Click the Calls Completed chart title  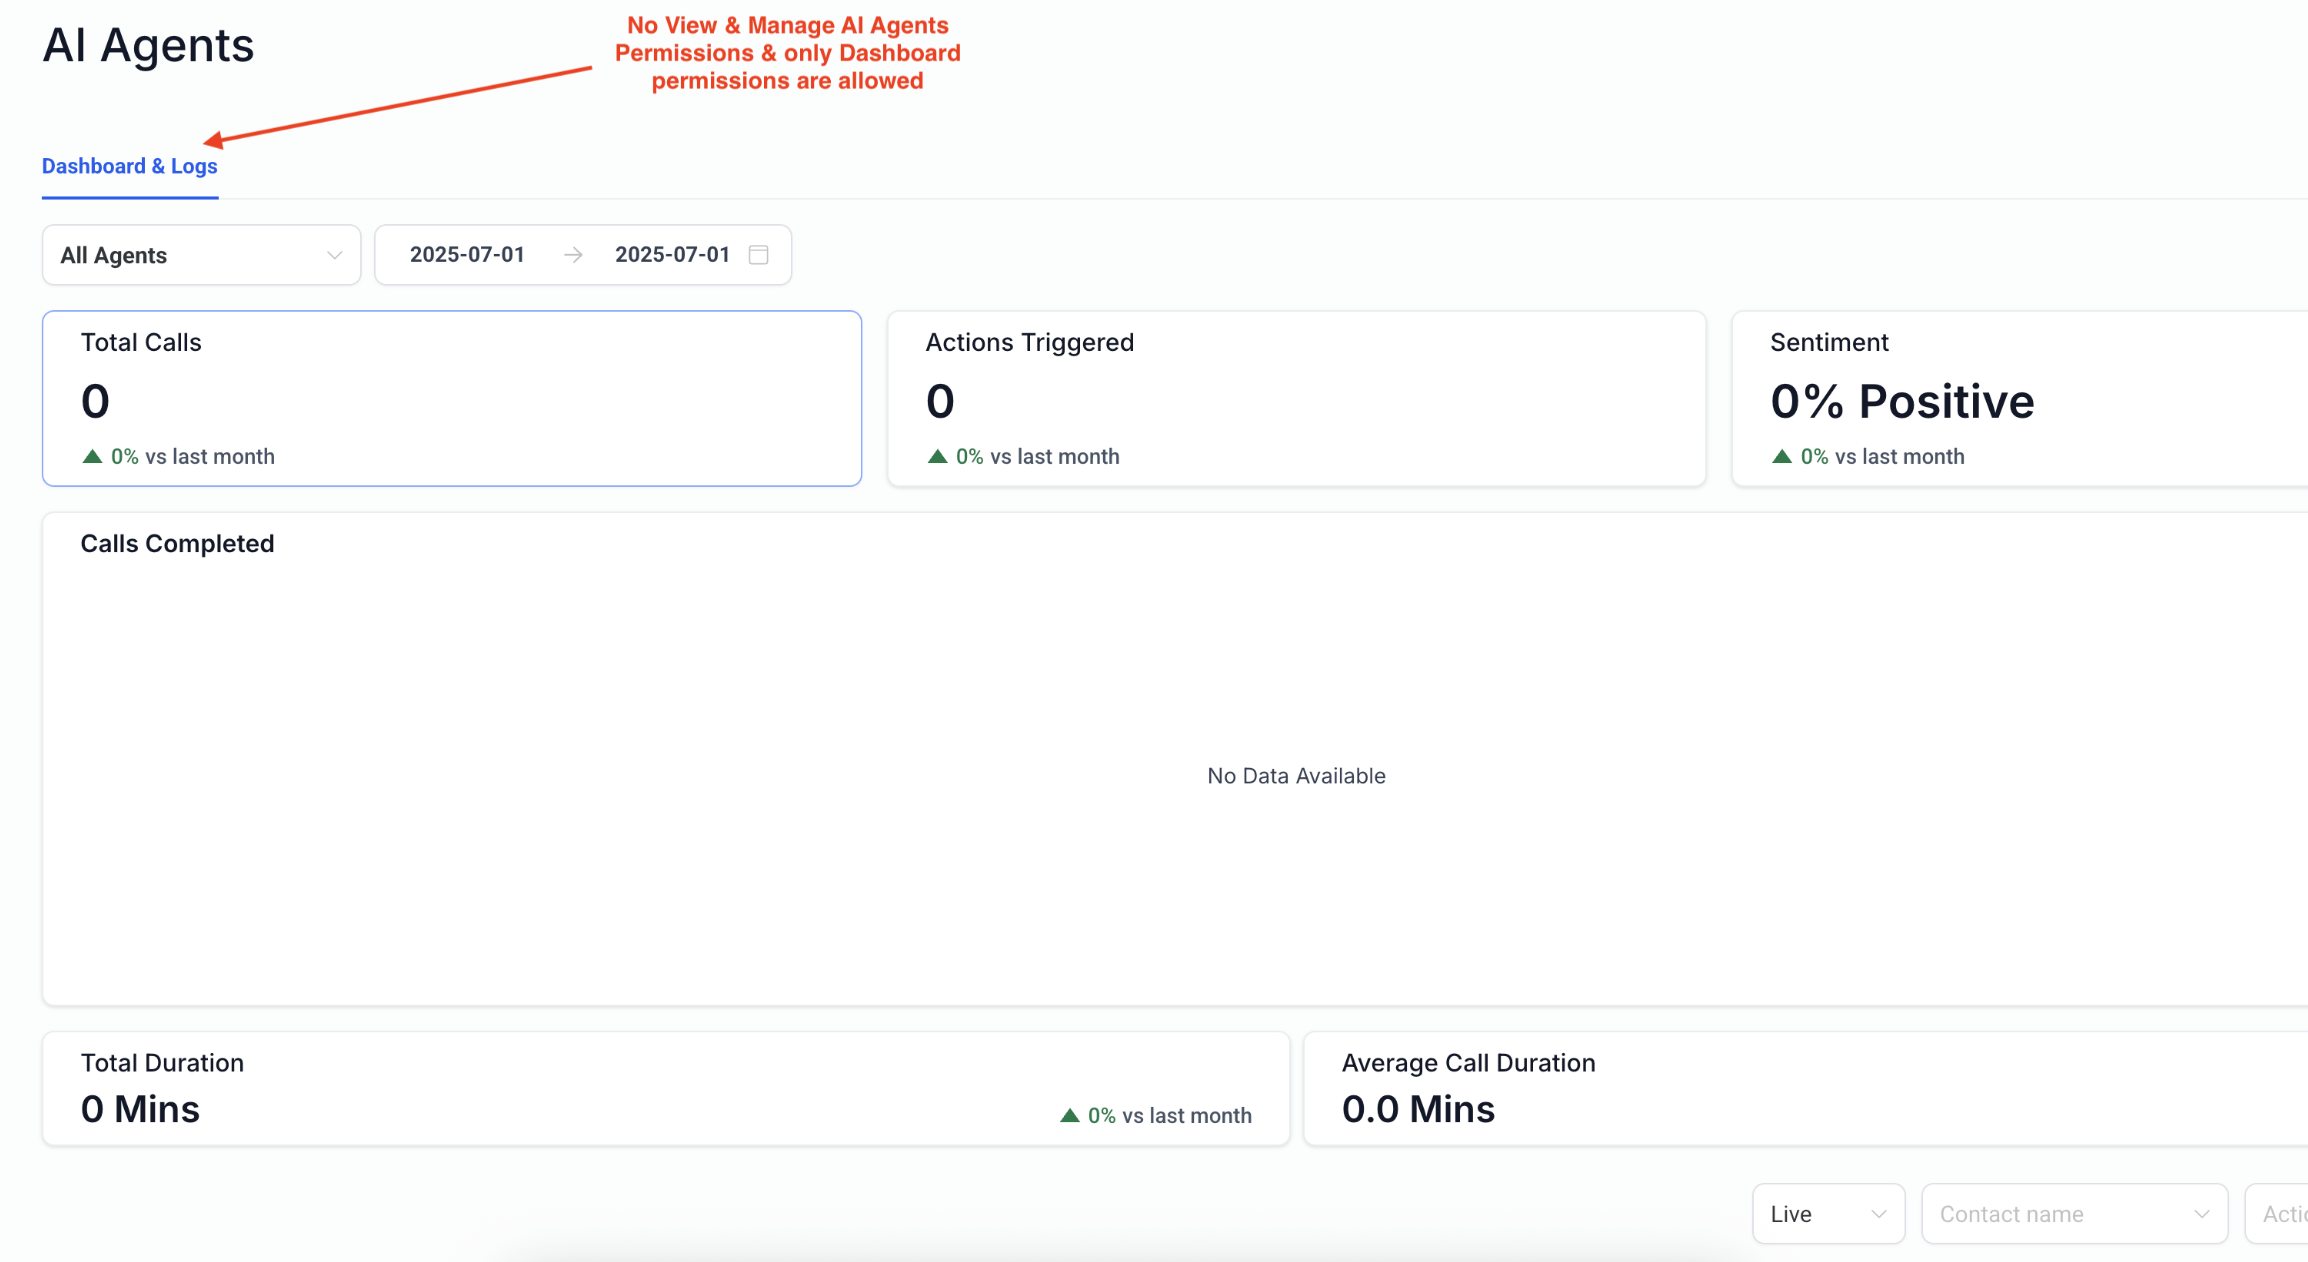[177, 544]
